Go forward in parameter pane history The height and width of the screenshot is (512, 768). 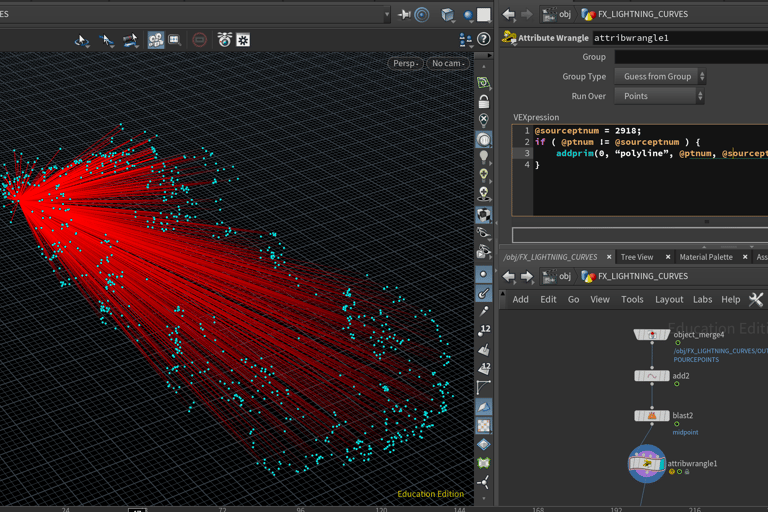coord(527,14)
